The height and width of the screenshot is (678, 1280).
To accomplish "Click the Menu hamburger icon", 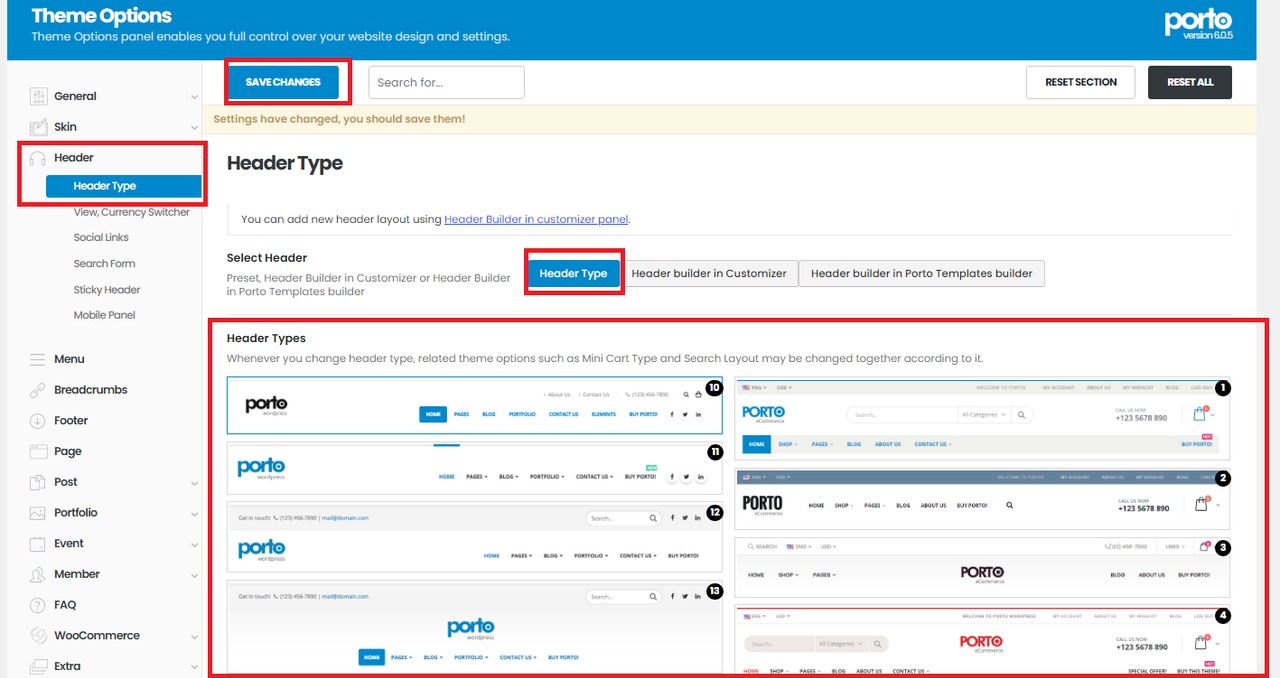I will coord(38,359).
